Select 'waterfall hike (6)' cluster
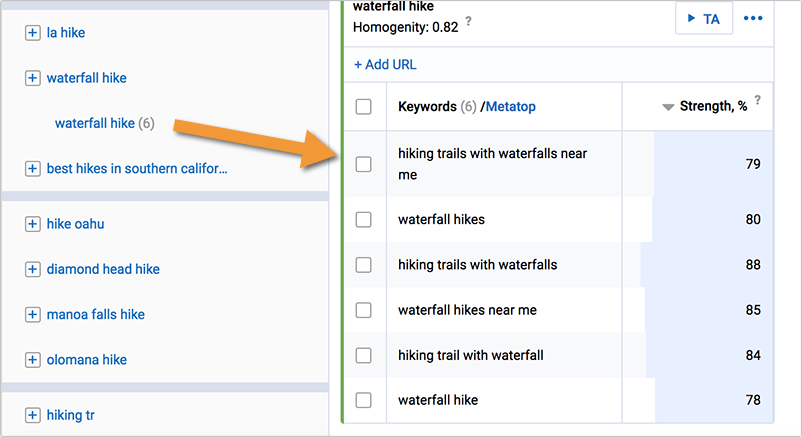Image resolution: width=802 pixels, height=437 pixels. (104, 123)
